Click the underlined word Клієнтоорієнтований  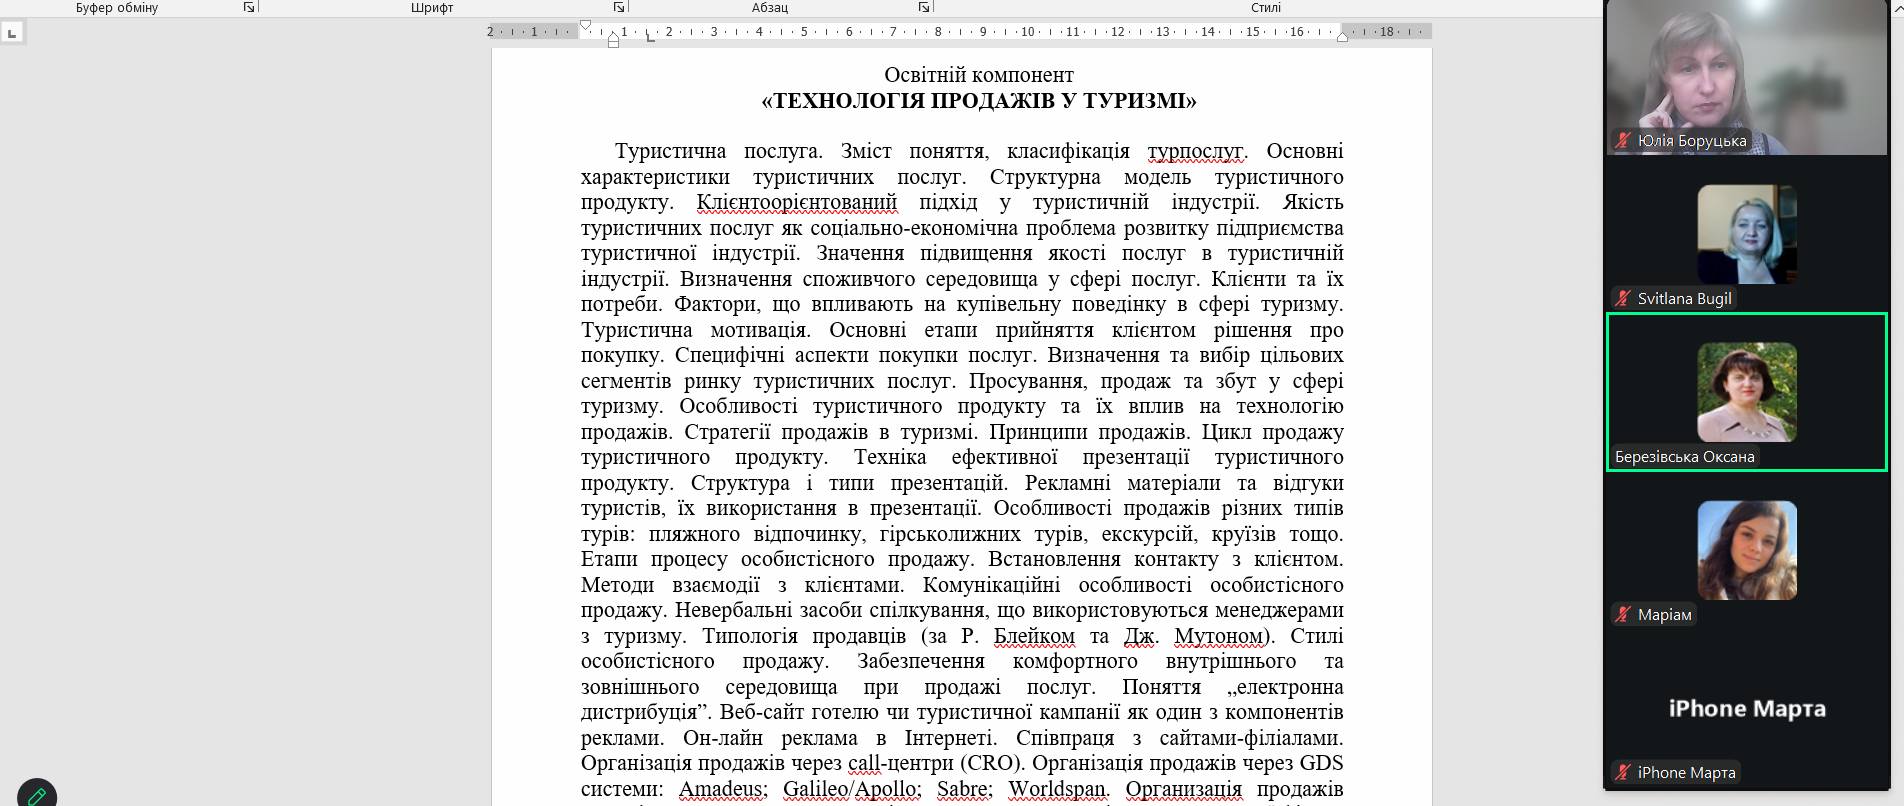coord(796,203)
